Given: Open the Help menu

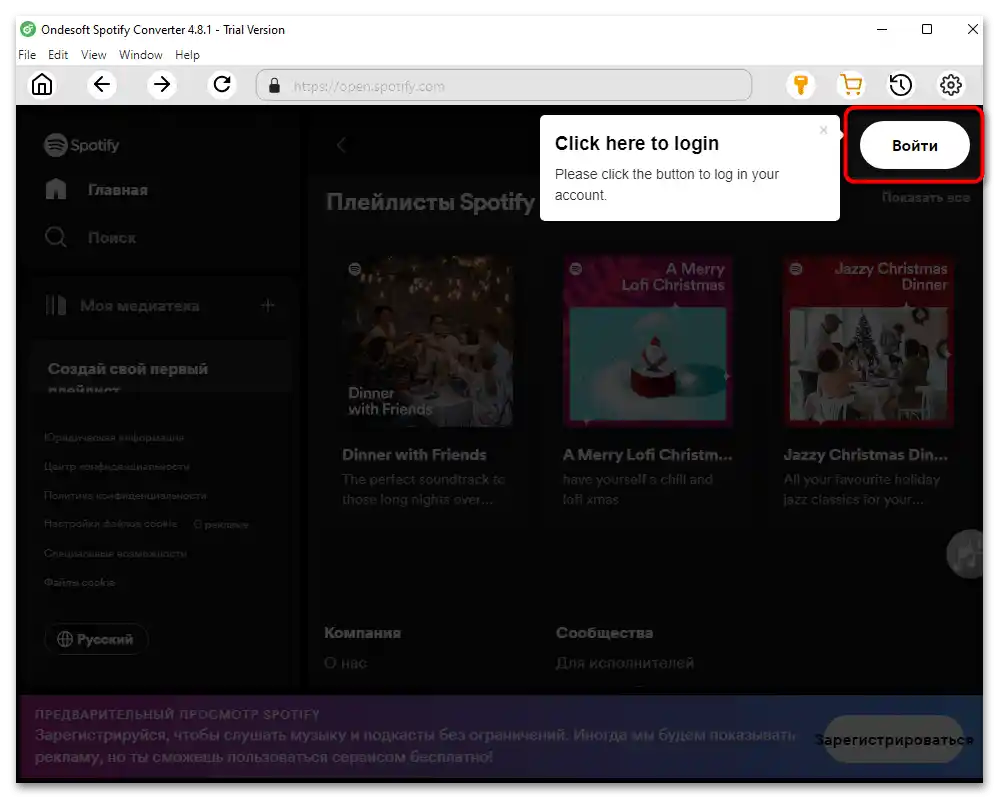Looking at the screenshot, I should tap(187, 55).
